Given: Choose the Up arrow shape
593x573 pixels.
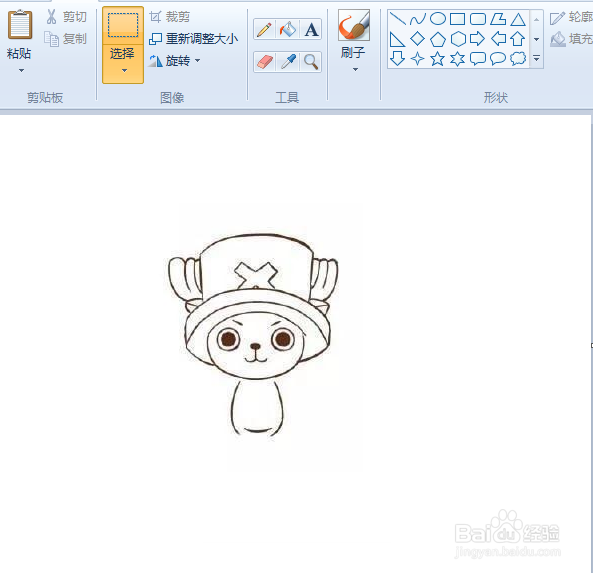Looking at the screenshot, I should [x=518, y=39].
